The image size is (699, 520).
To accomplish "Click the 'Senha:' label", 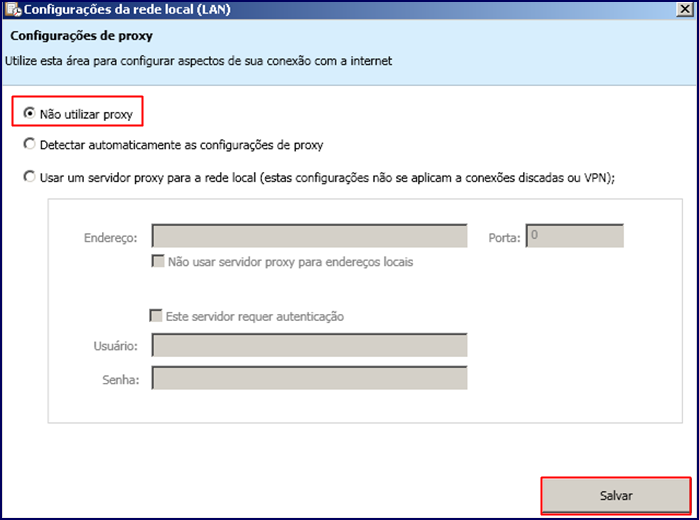I will (120, 380).
